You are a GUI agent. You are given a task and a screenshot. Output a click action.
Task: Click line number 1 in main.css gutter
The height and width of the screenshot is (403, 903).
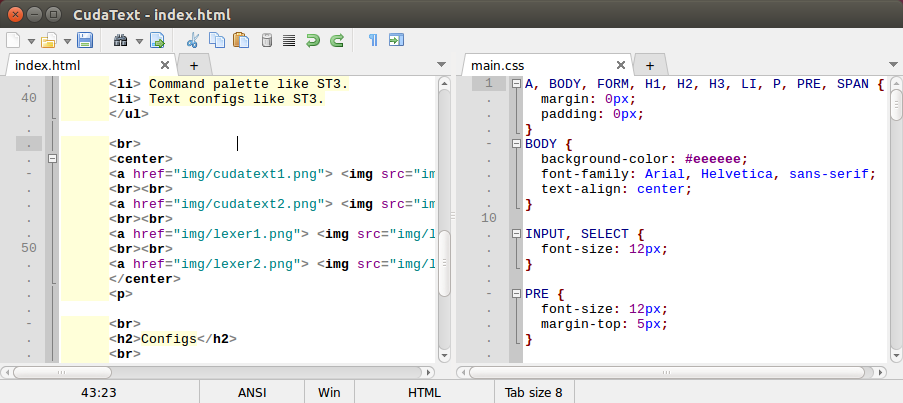[x=489, y=83]
